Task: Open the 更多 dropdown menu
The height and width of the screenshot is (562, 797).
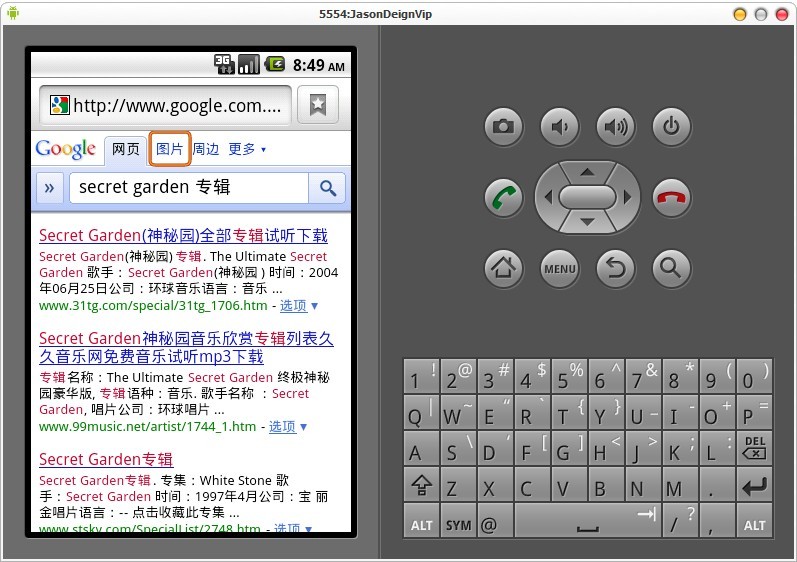Action: (x=247, y=149)
